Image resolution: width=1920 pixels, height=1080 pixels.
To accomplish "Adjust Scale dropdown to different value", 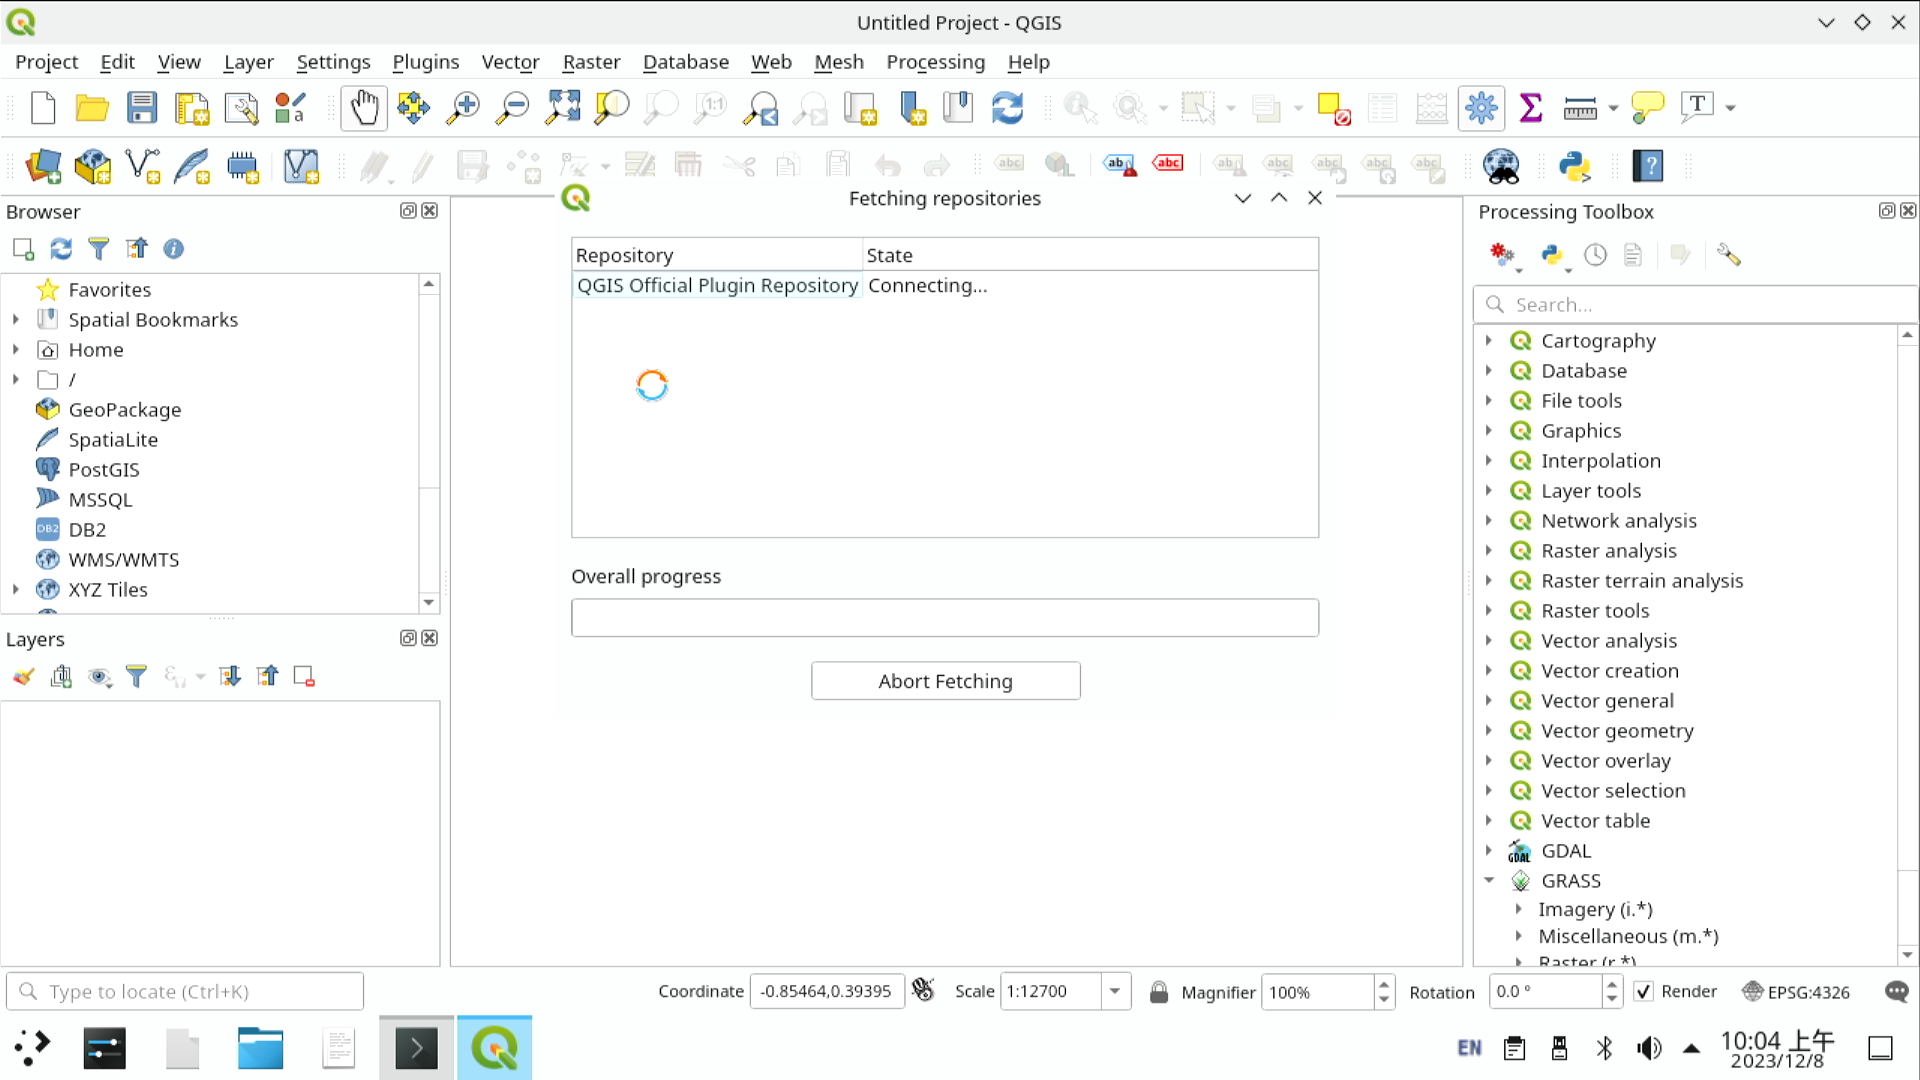I will (1114, 990).
